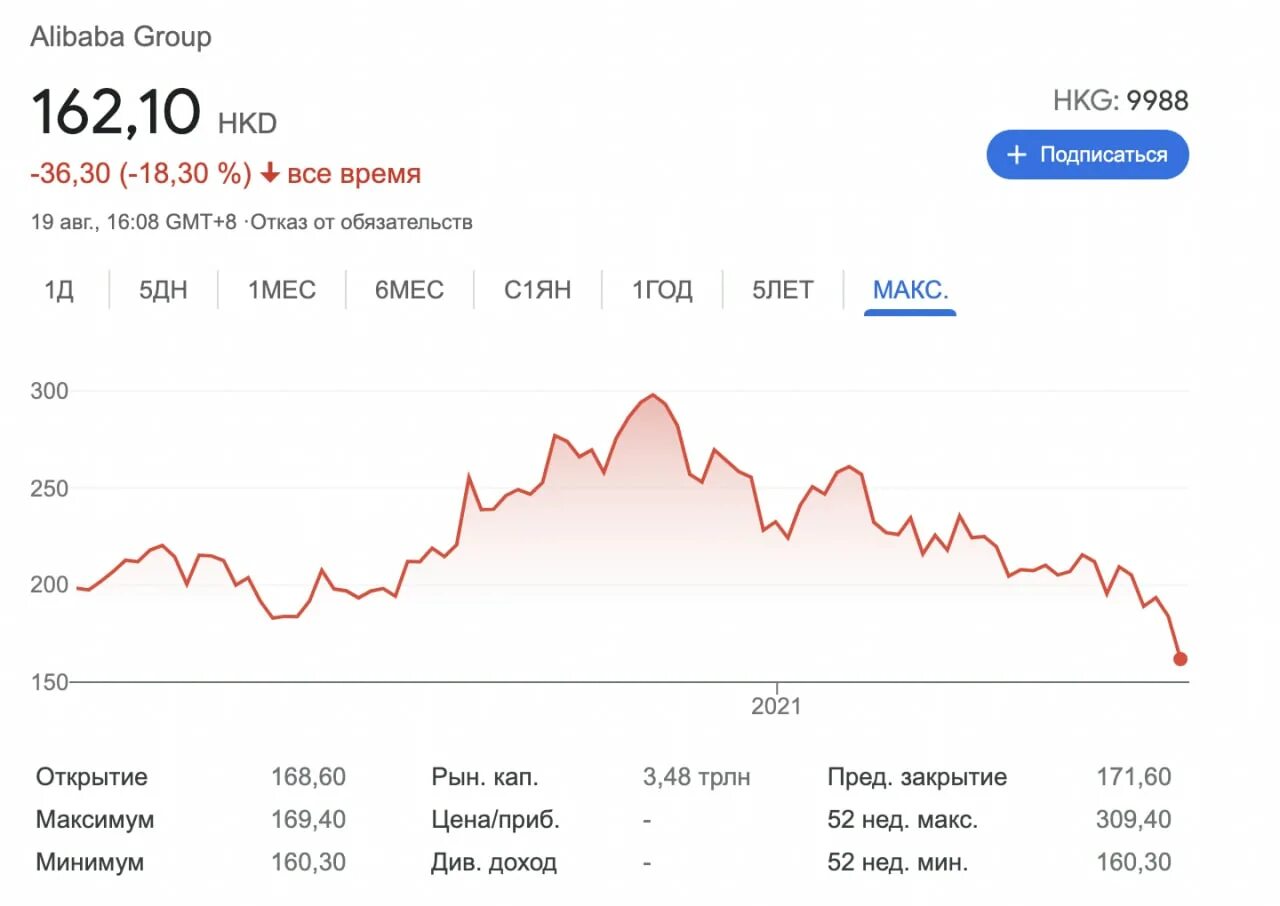
Task: Click the chart peak near 300
Action: coord(653,396)
